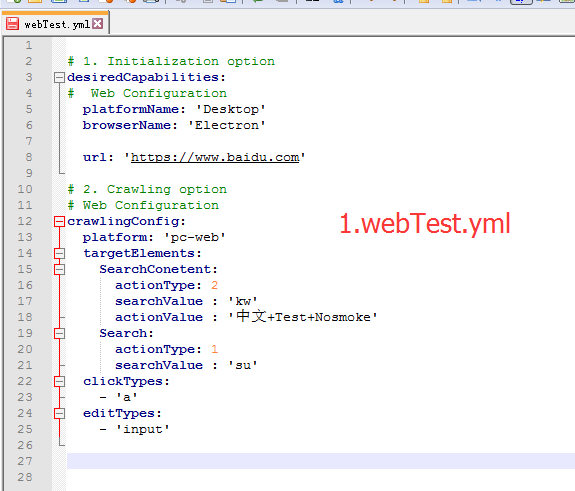
Task: Click the '# 1. Initialization option' comment
Action: pyautogui.click(x=171, y=61)
